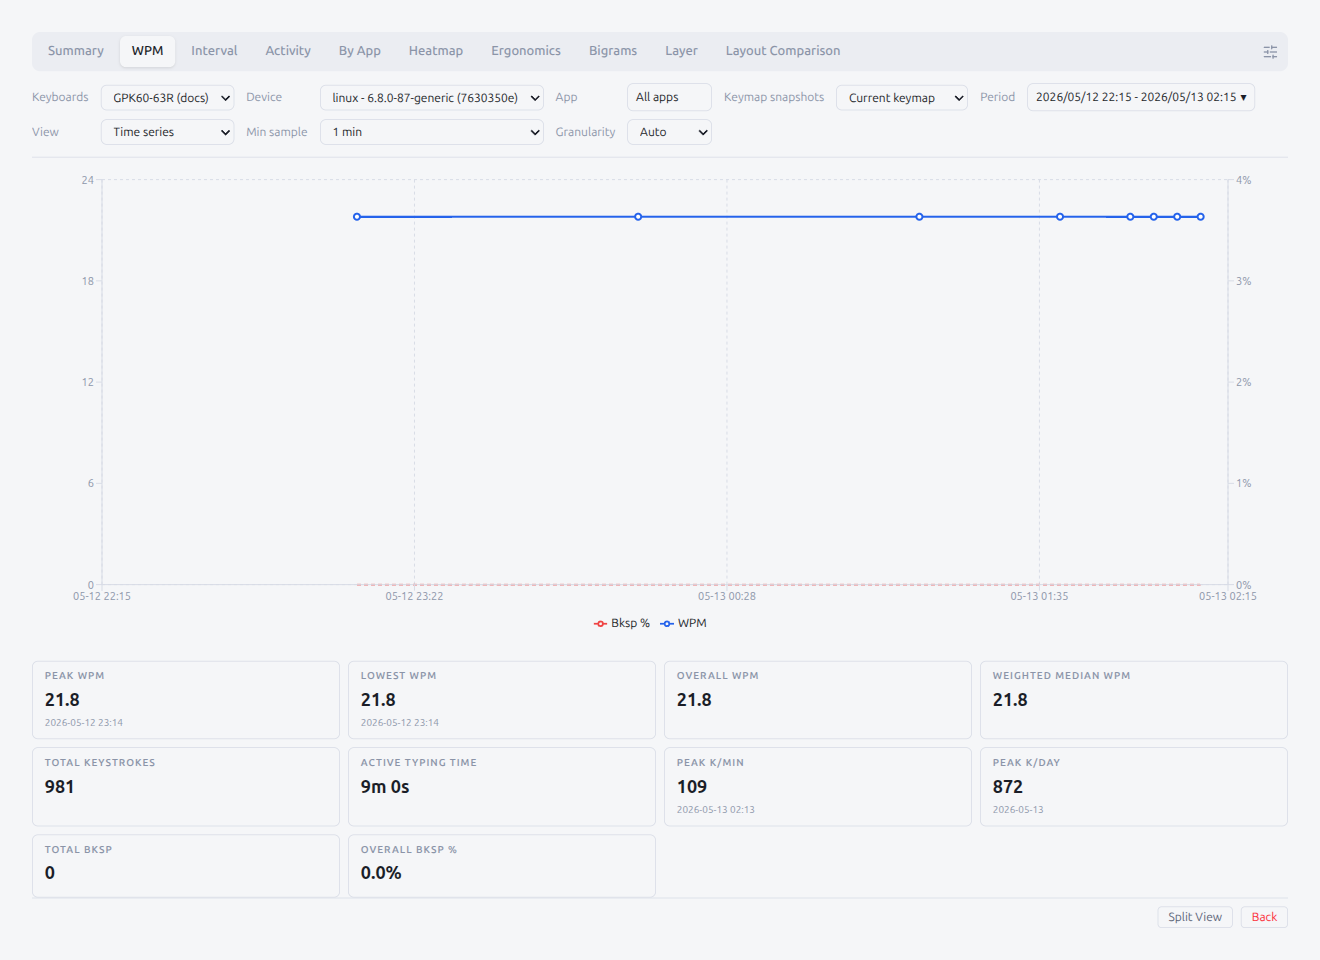Select the last WPM data point on the chart
This screenshot has height=960, width=1320.
1201,217
